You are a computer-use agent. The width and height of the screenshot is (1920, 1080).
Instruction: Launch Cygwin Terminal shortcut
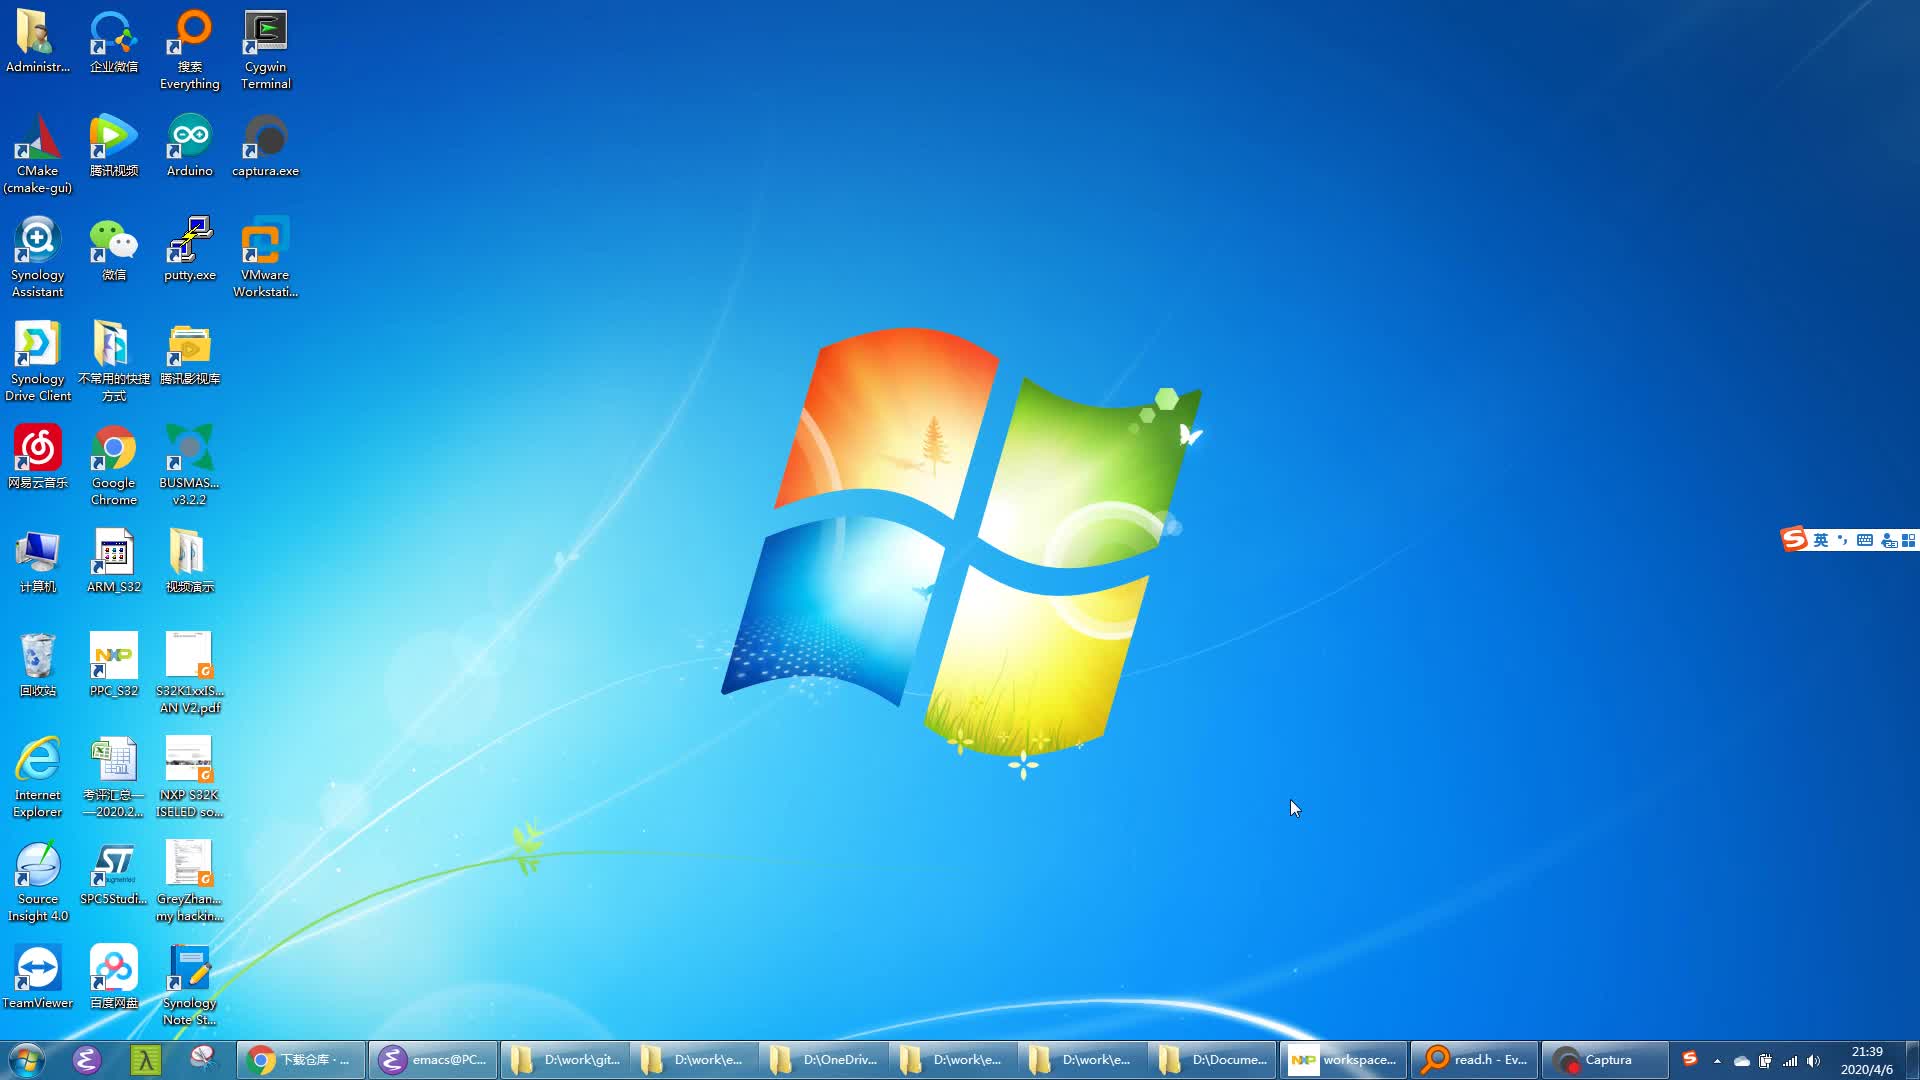266,50
